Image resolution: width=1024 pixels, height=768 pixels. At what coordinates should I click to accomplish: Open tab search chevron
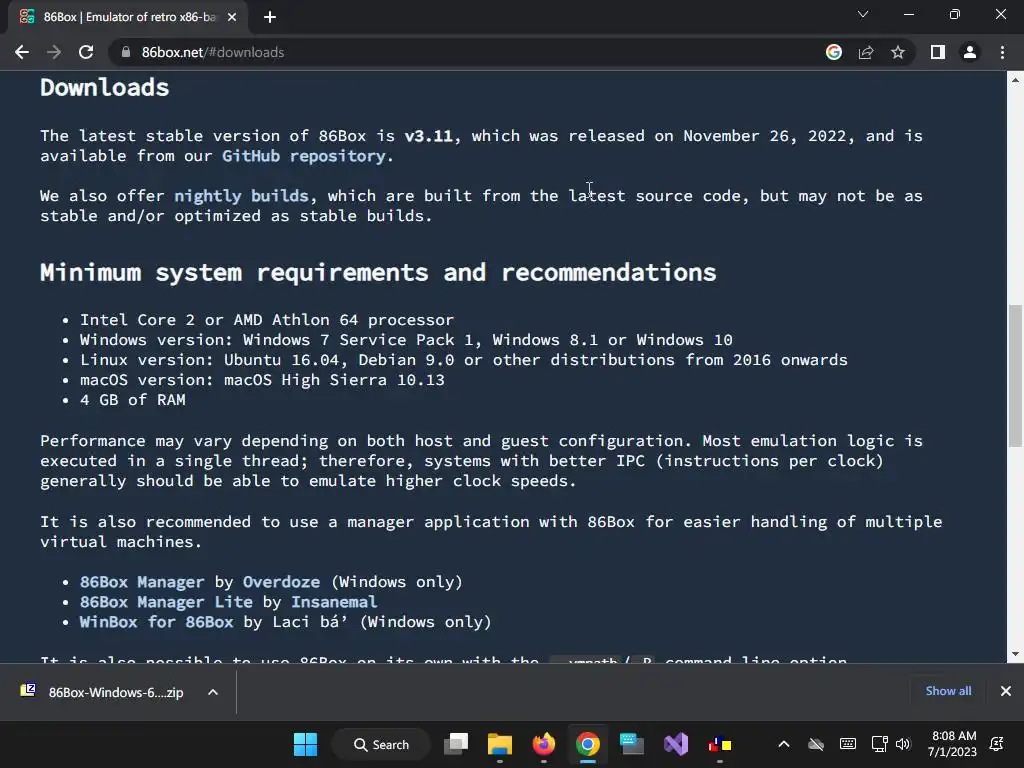pyautogui.click(x=863, y=14)
